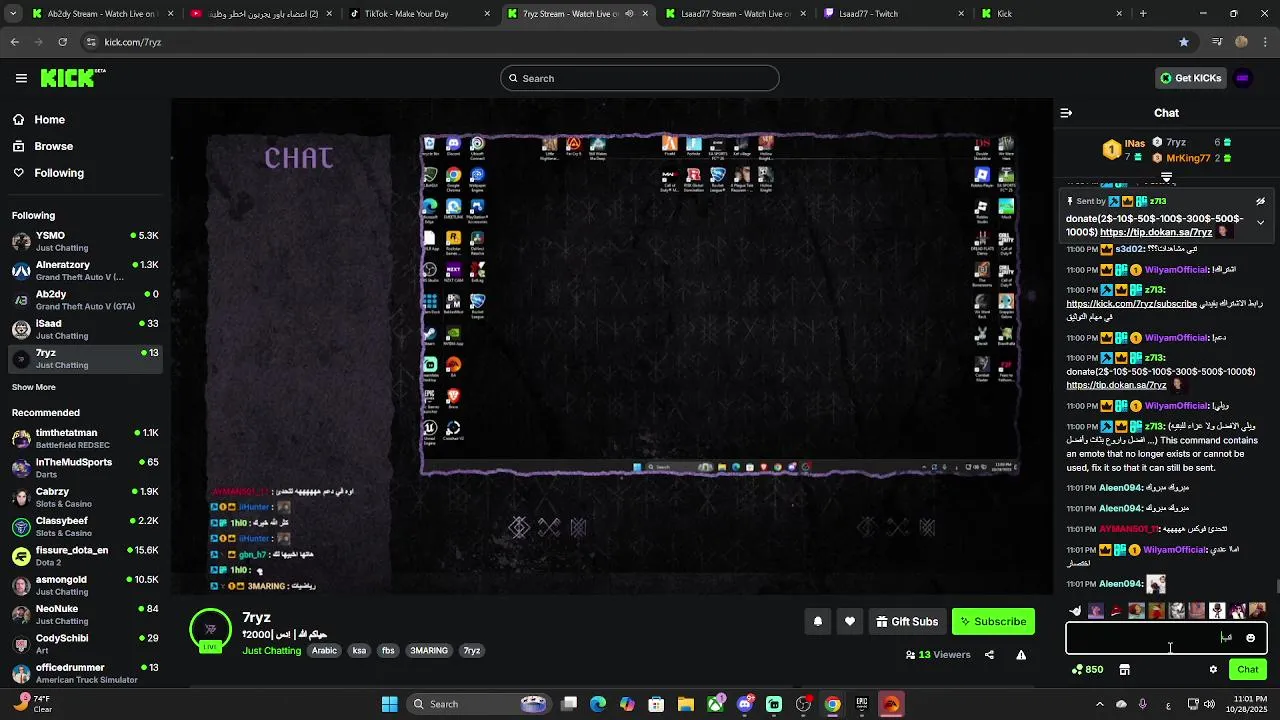Open Microsoft Edge taskbar icon
Viewport: 1280px width, 720px height.
click(598, 704)
